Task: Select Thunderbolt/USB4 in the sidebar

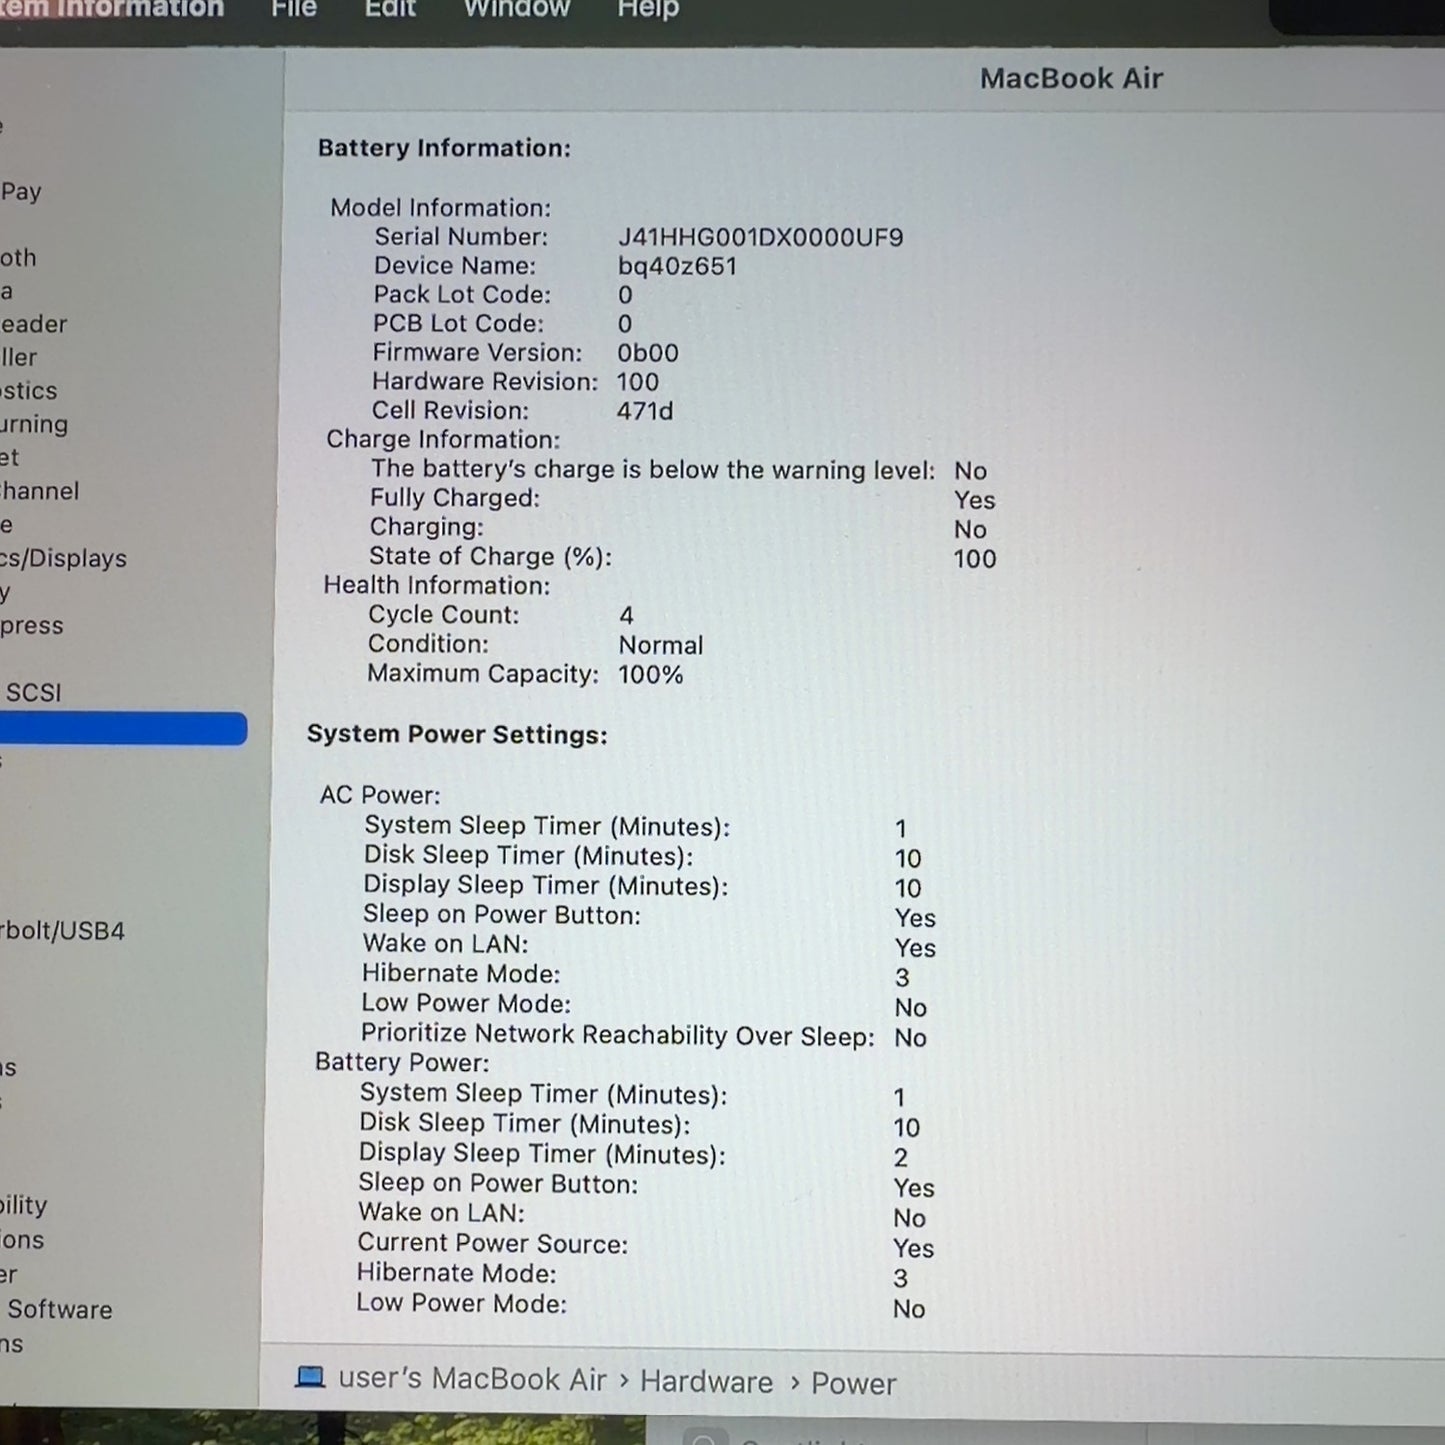Action: pyautogui.click(x=62, y=931)
